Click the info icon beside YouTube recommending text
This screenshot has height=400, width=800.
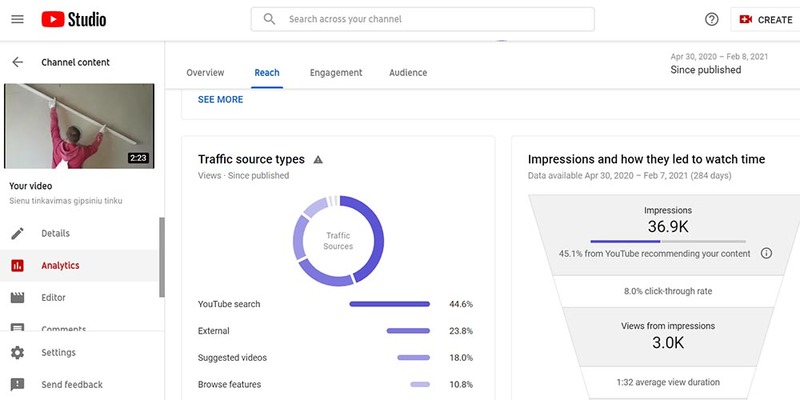pyautogui.click(x=766, y=254)
